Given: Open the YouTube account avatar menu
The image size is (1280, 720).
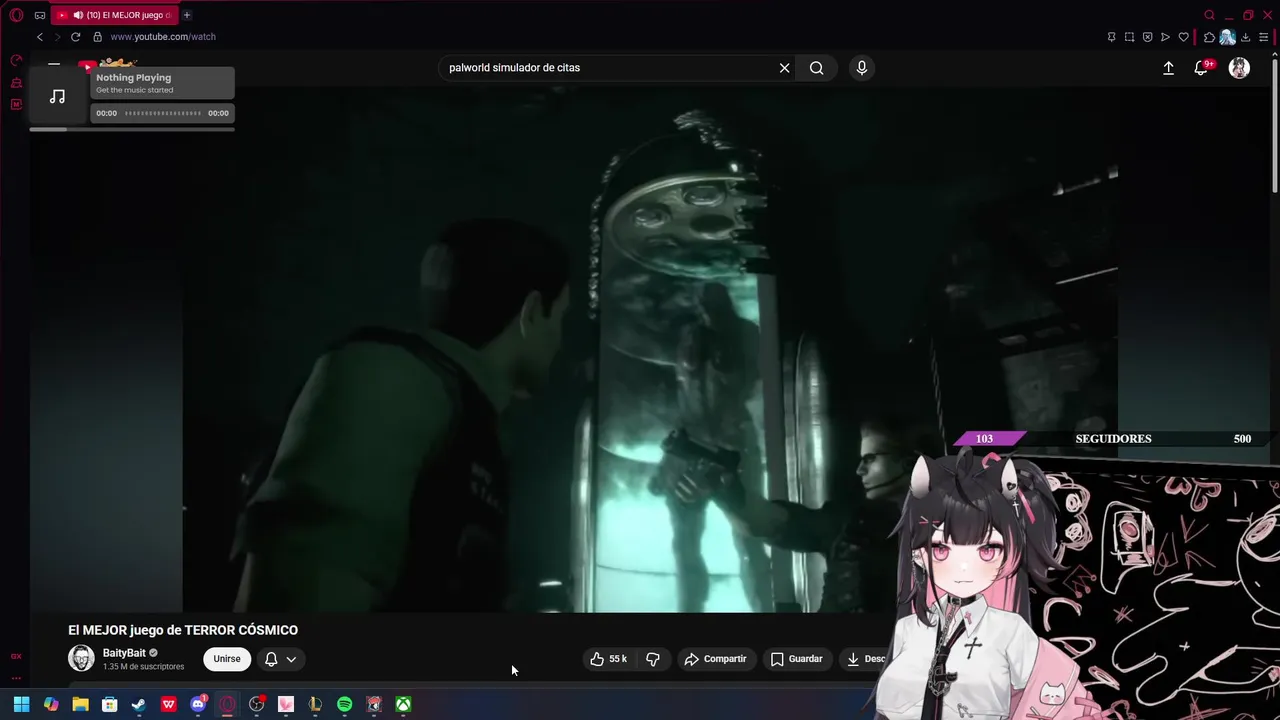Looking at the screenshot, I should (x=1239, y=68).
